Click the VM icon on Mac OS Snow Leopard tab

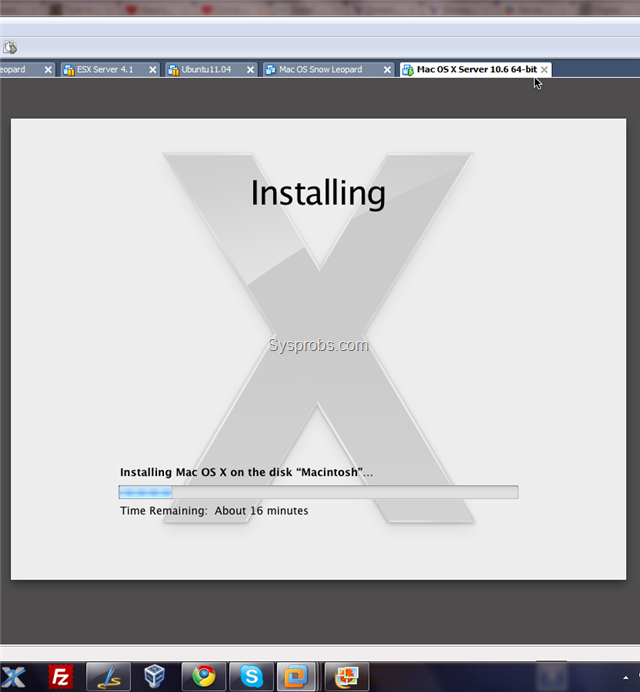270,70
